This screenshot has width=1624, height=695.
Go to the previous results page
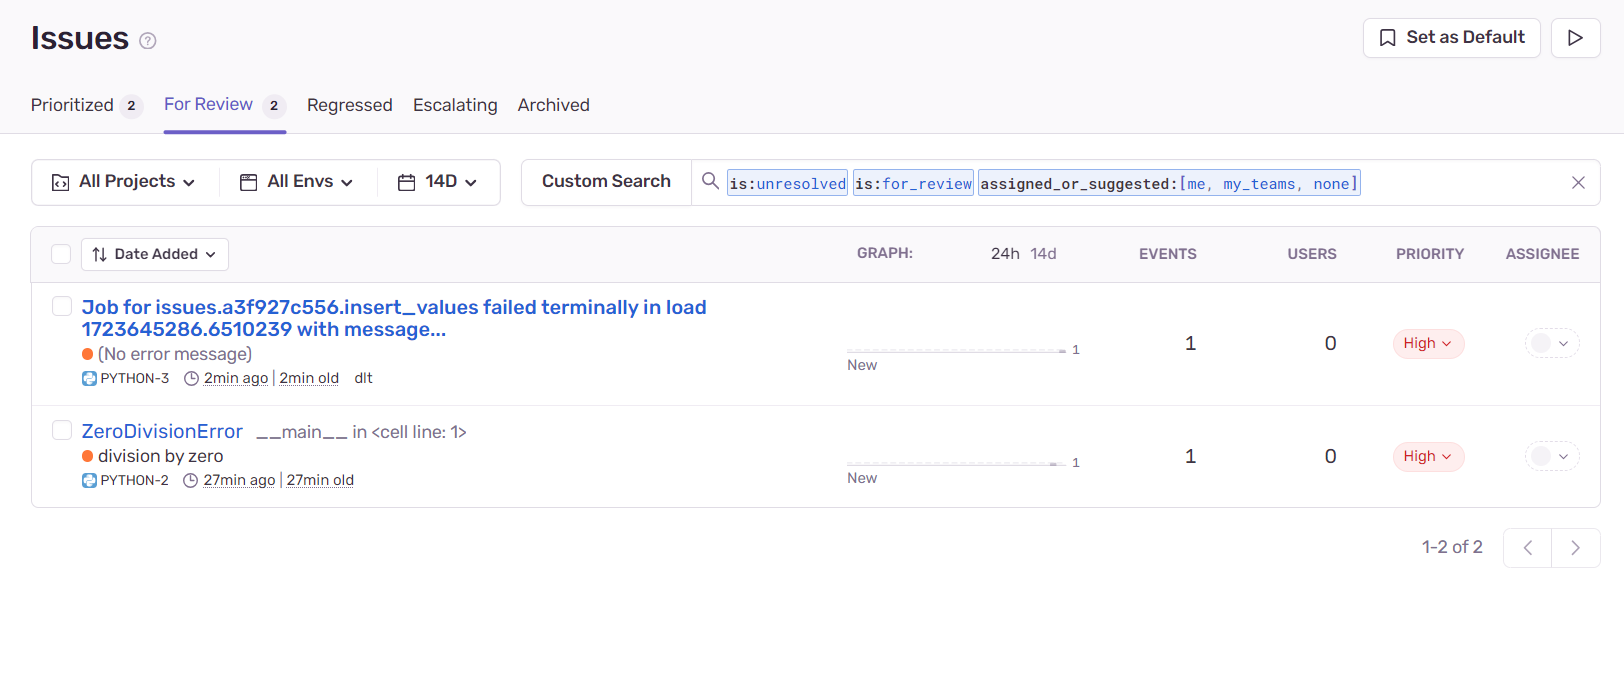tap(1527, 548)
